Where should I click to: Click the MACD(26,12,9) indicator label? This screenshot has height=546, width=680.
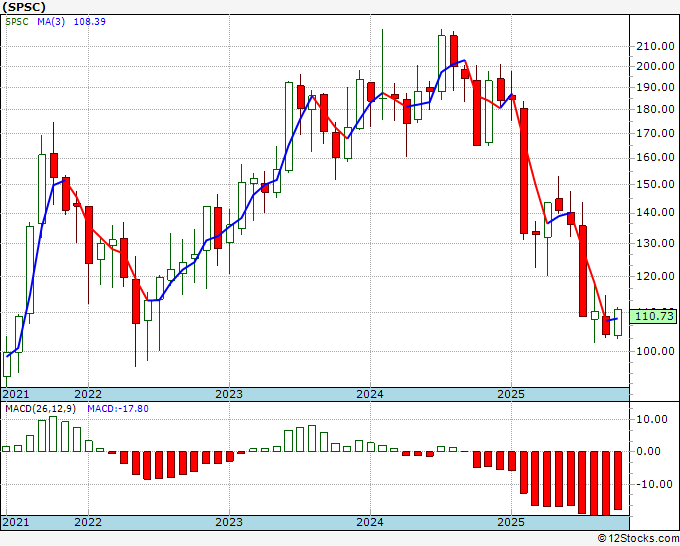40,409
